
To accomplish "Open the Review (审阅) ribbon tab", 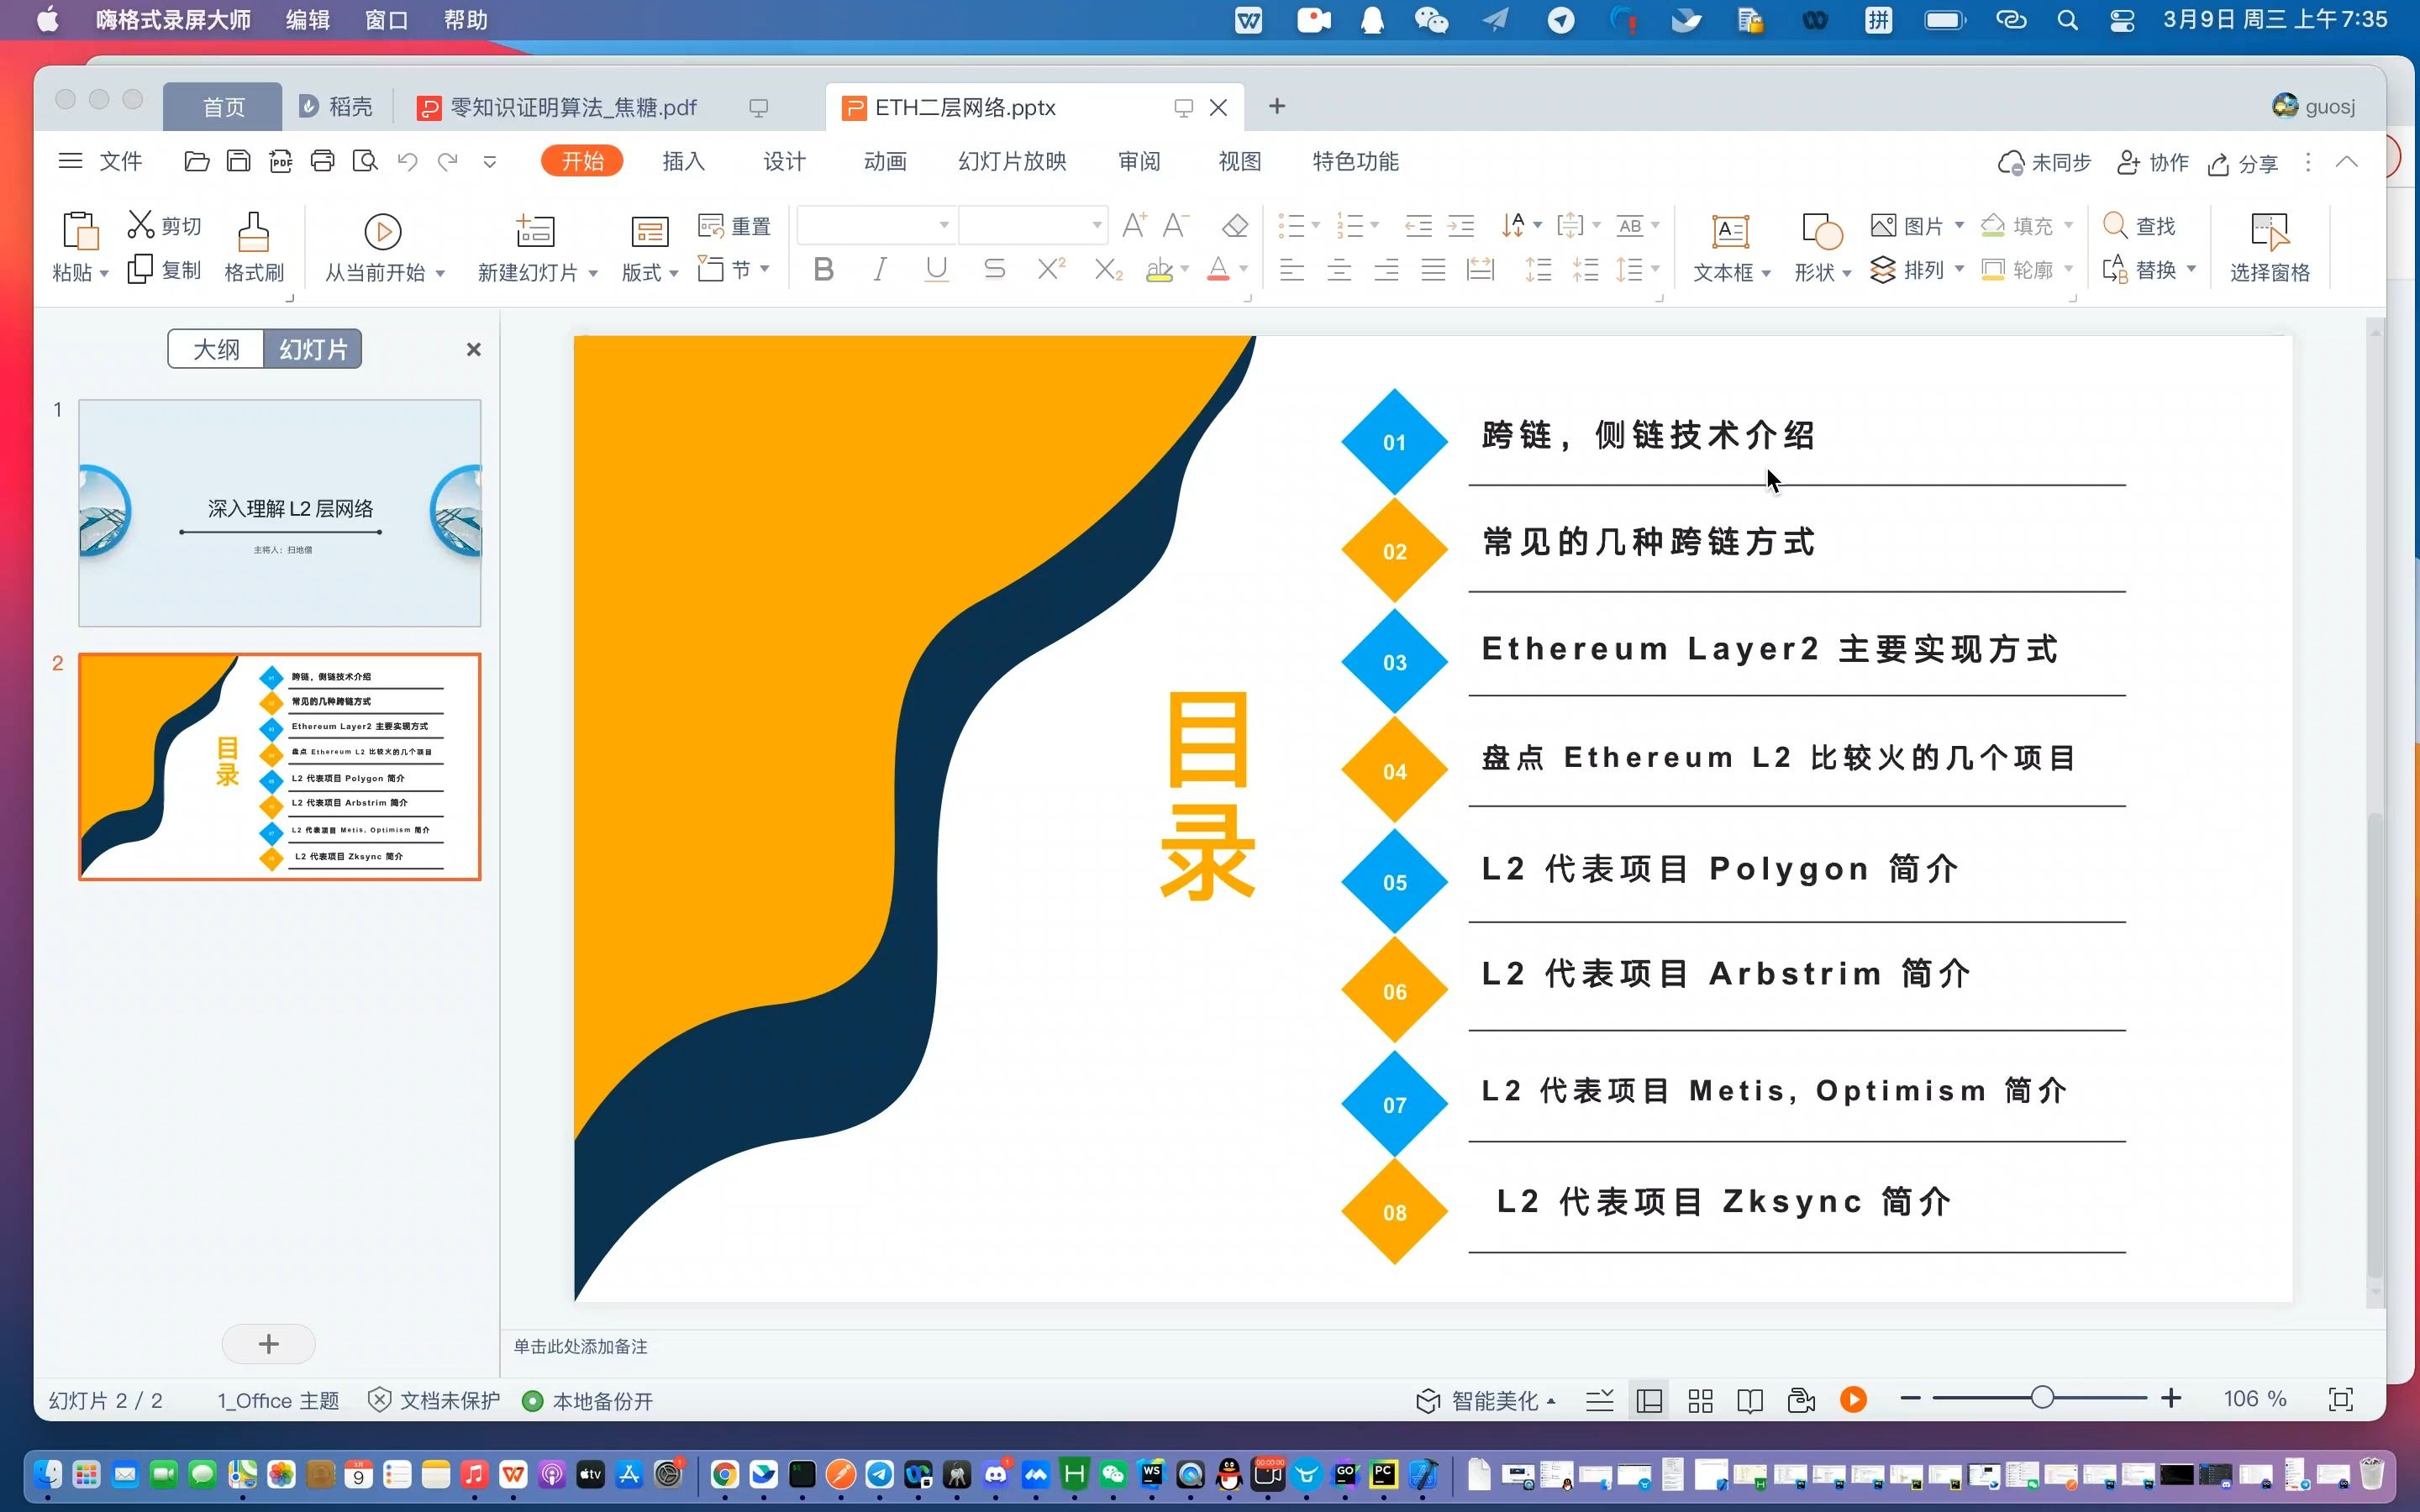I will click(x=1139, y=161).
